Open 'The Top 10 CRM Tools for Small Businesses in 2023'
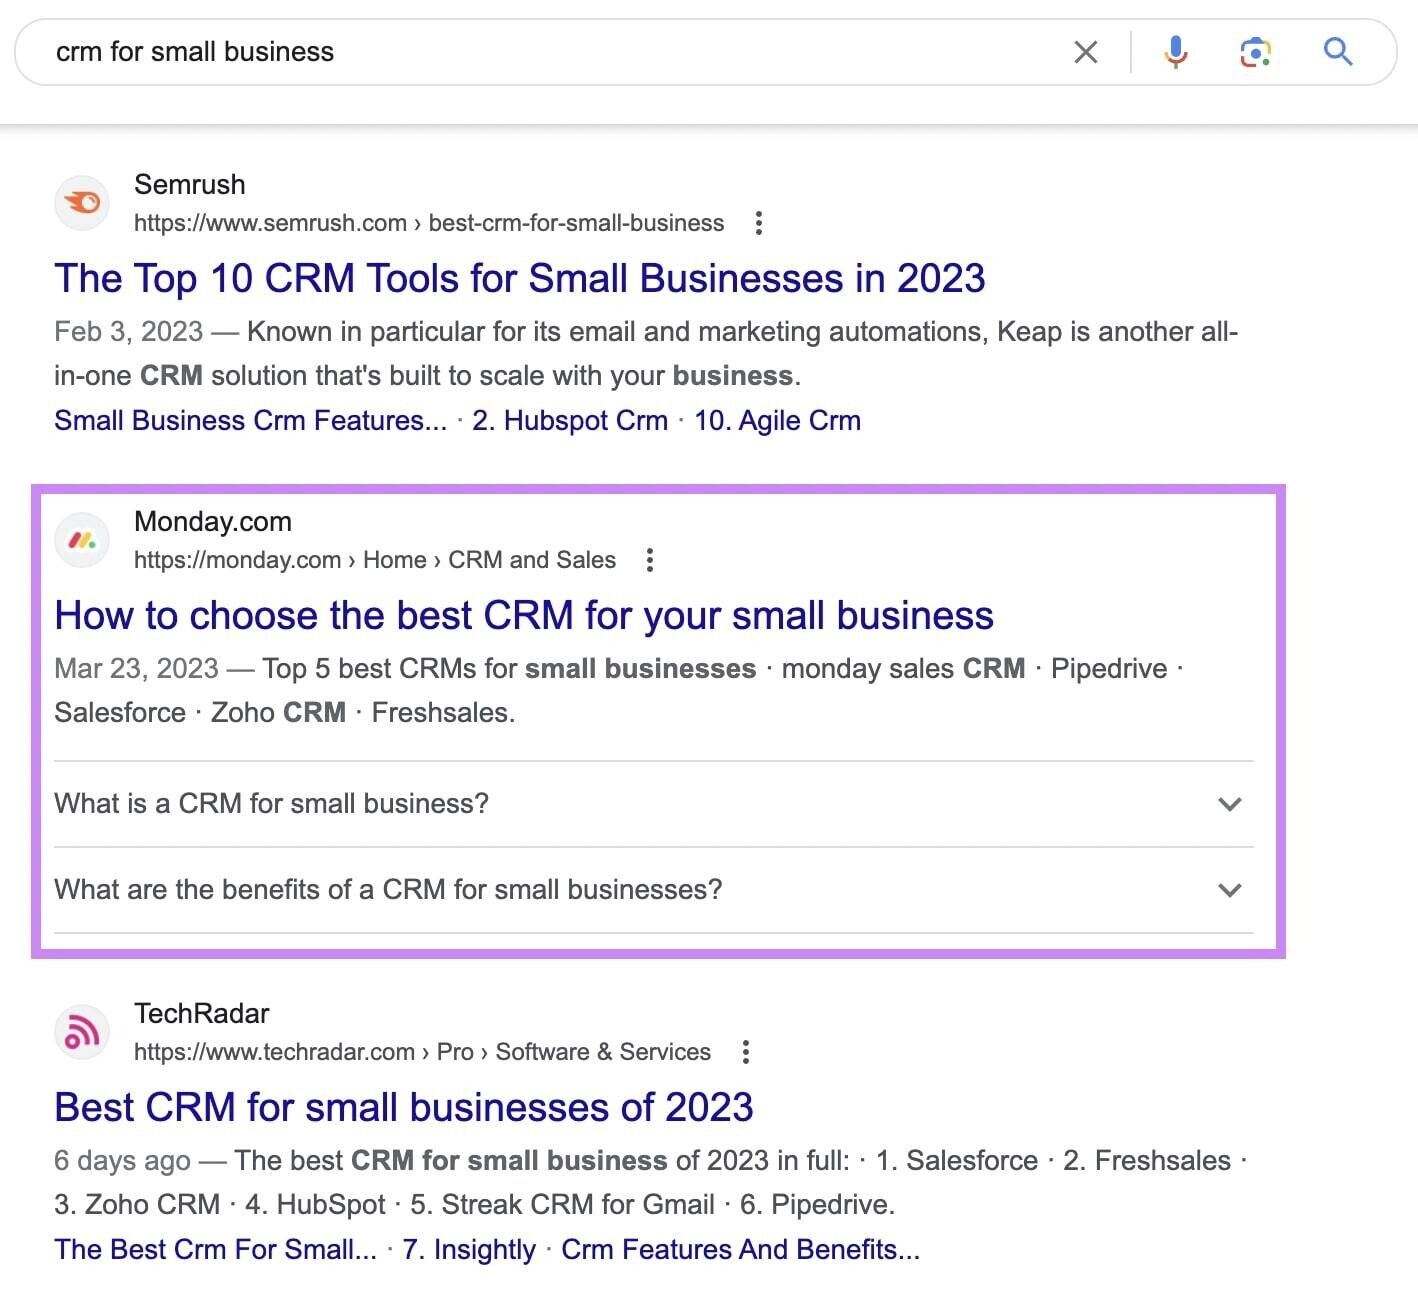 [520, 278]
